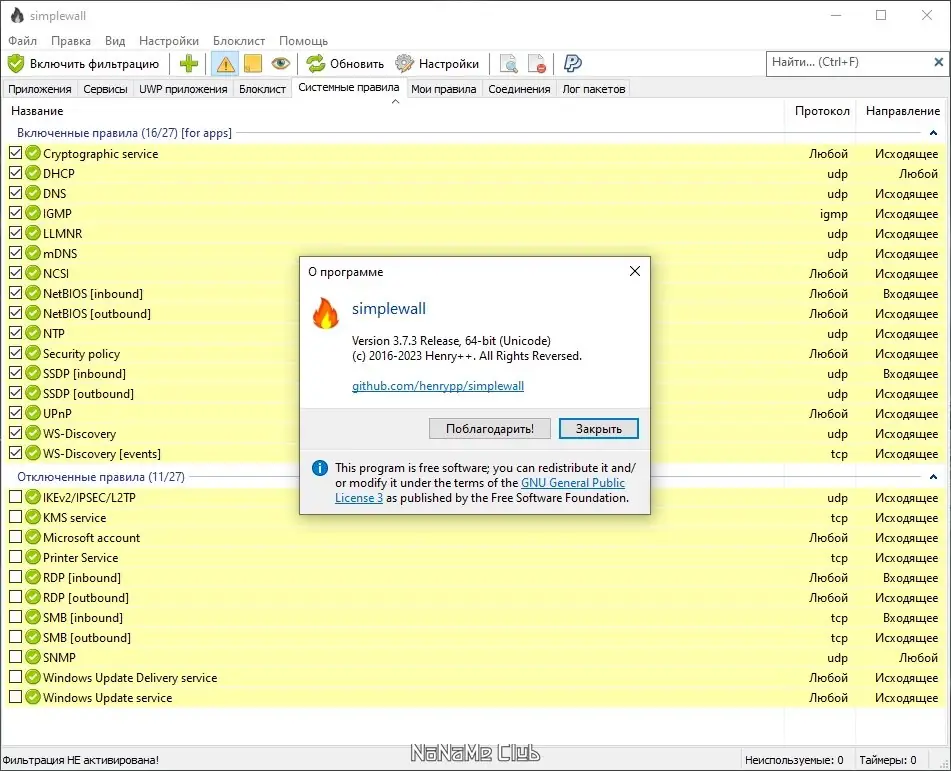The width and height of the screenshot is (951, 771).
Task: Click the Поблагодарить! button
Action: click(x=489, y=428)
